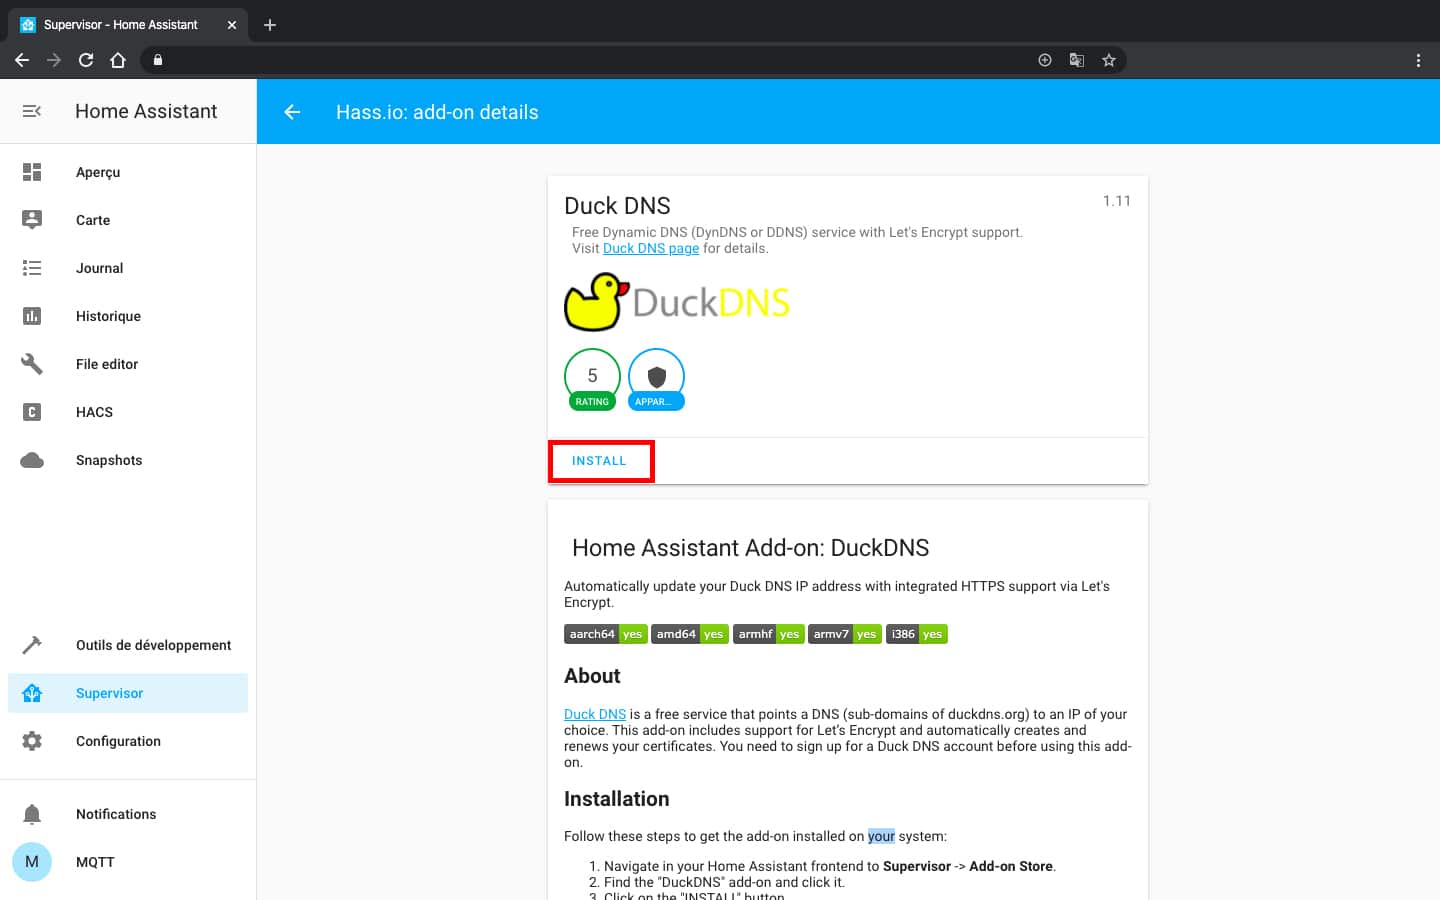
Task: Switch to the Supervisor - Home Assistant tab
Action: pos(128,25)
